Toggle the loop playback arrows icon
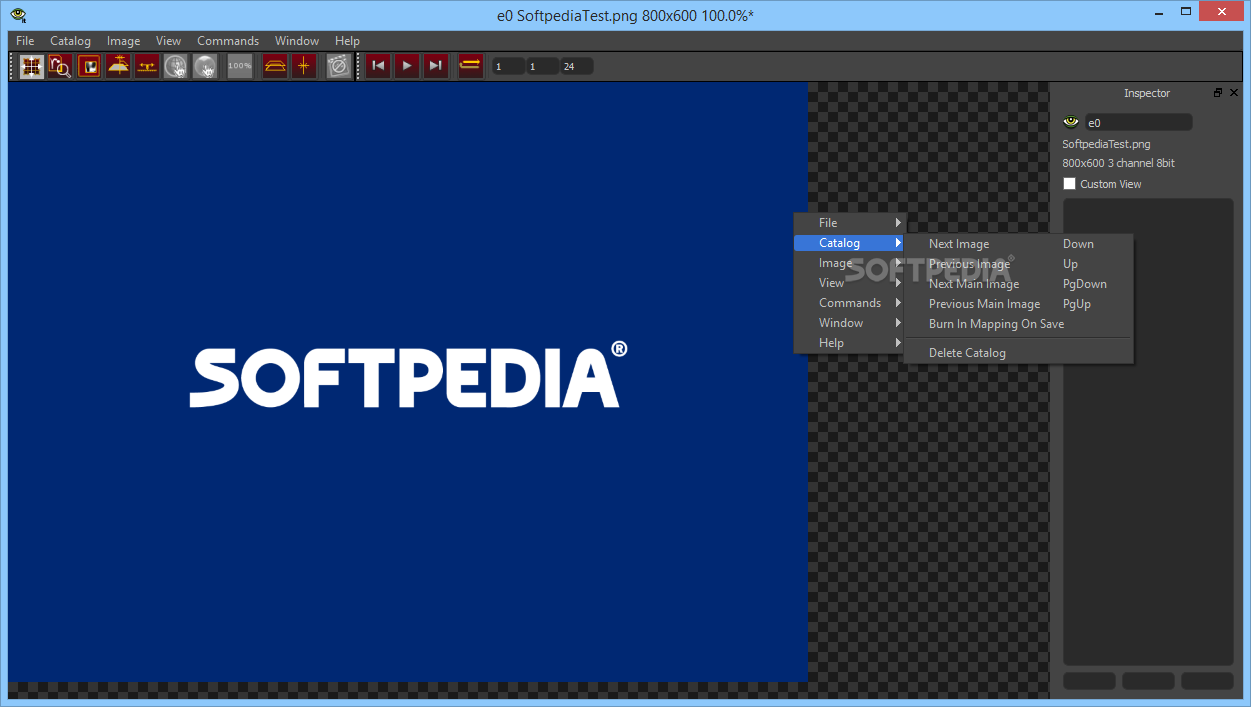The height and width of the screenshot is (707, 1251). click(470, 66)
